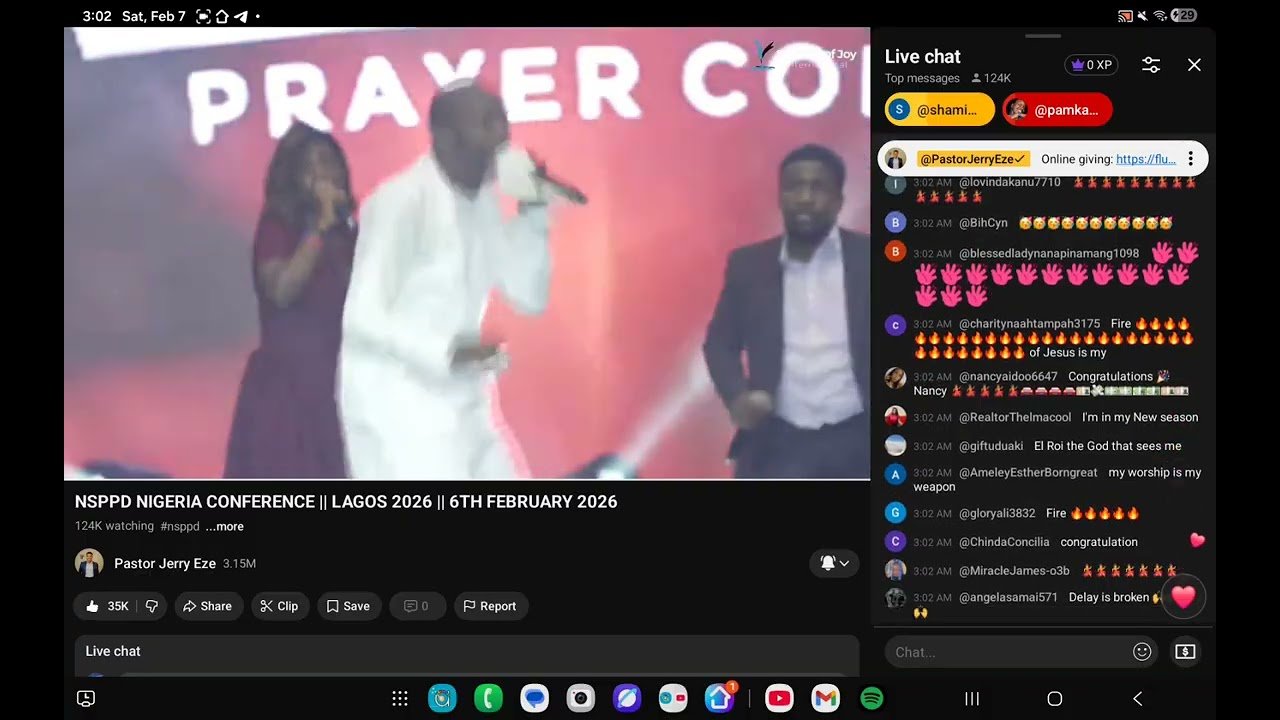
Task: Open the comments counter showing 0
Action: tap(417, 606)
